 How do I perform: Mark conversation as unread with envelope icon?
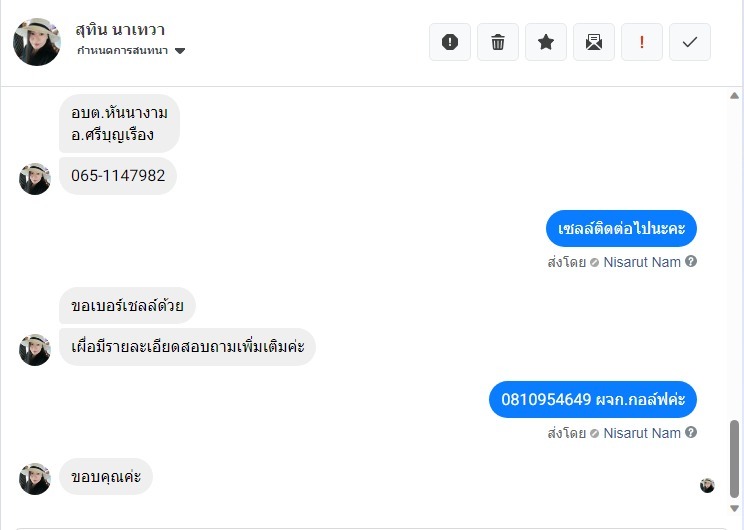point(594,42)
